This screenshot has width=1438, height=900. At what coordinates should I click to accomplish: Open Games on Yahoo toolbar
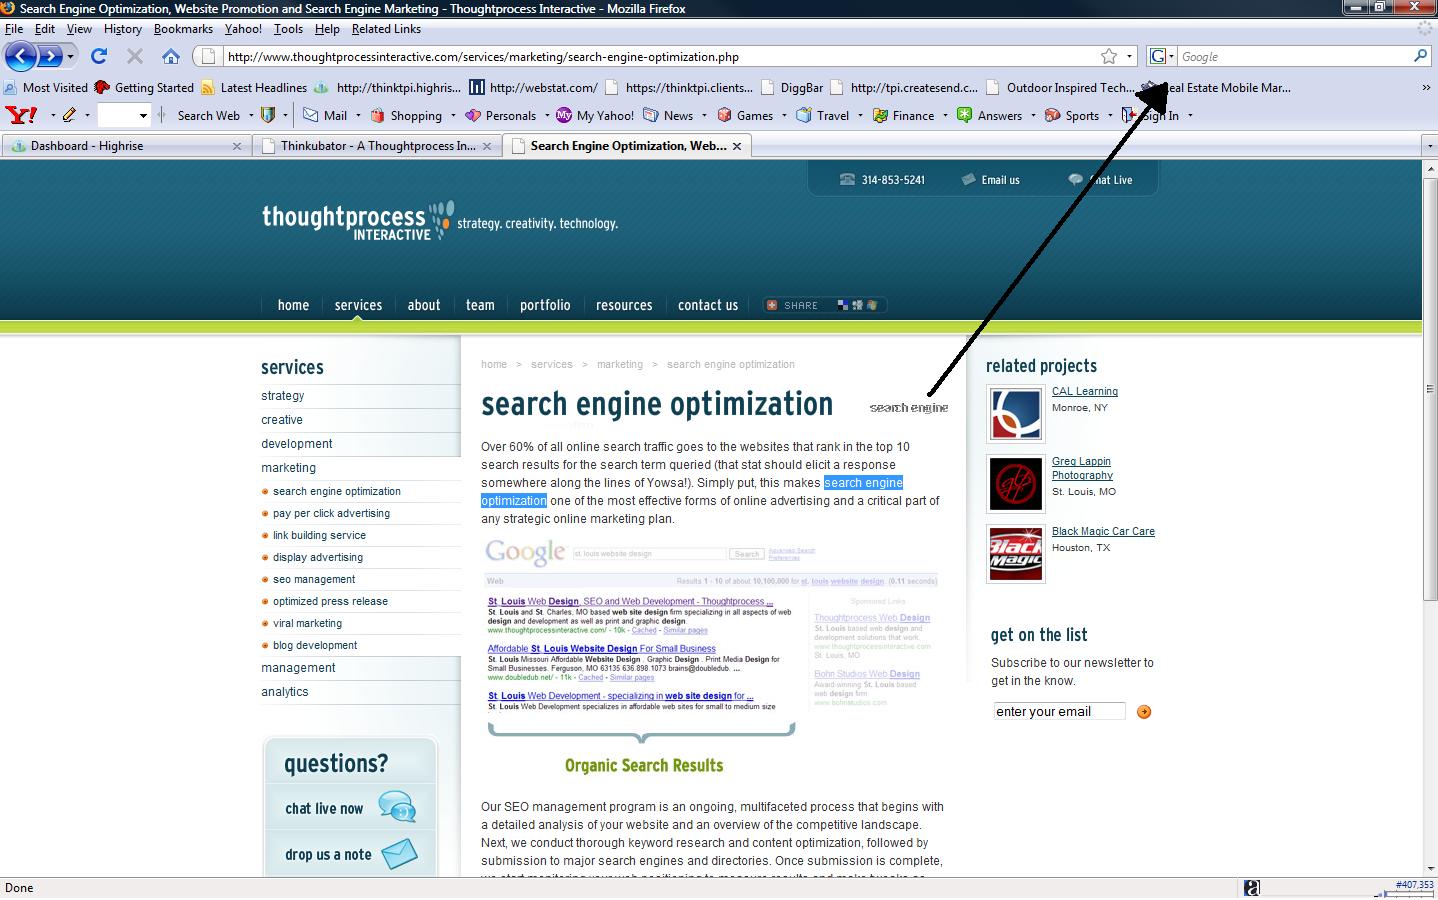[745, 115]
